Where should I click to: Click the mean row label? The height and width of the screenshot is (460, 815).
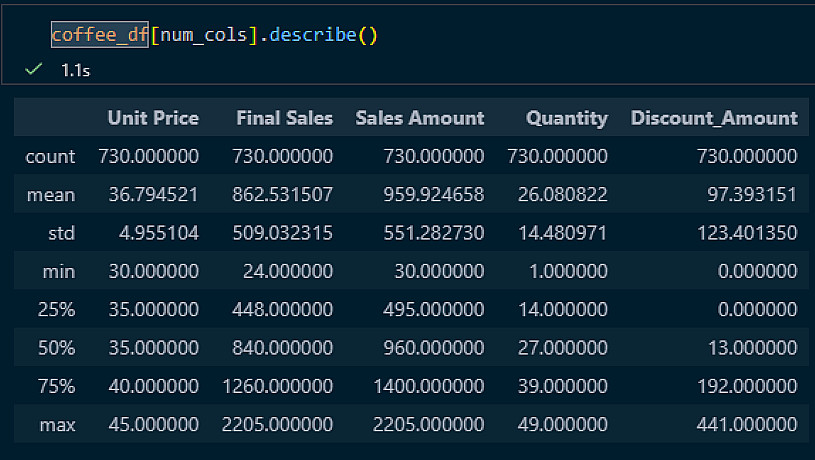[51, 195]
